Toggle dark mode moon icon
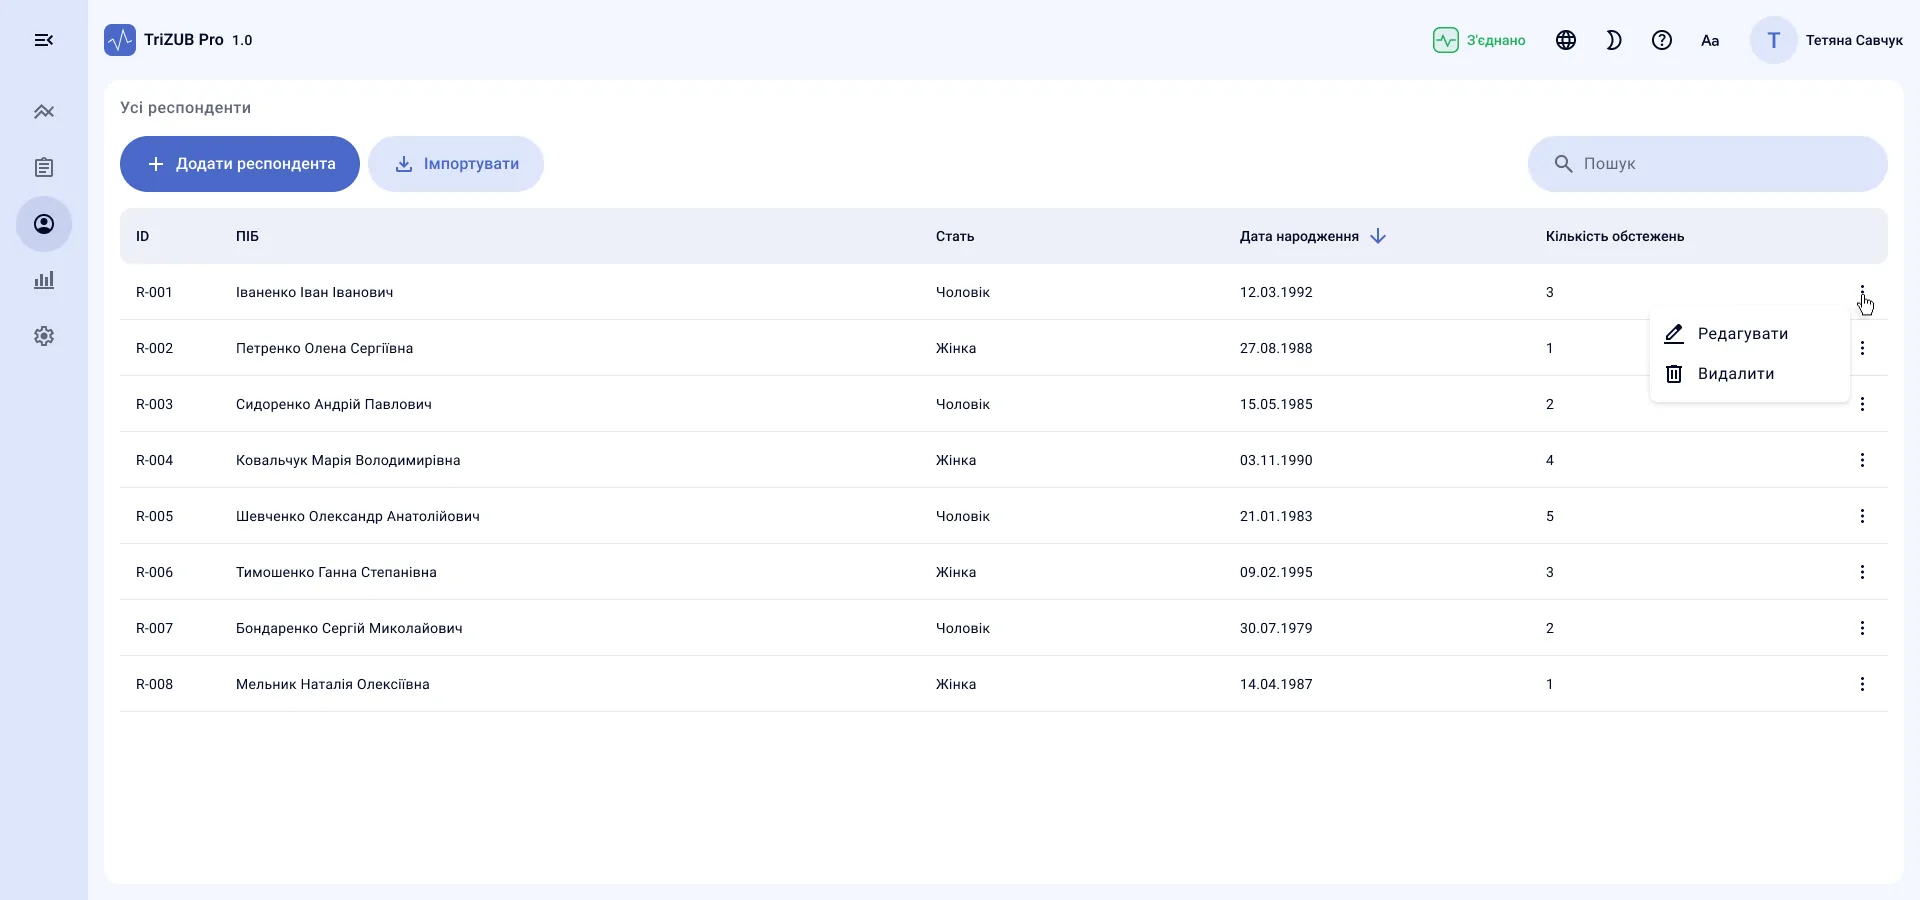Viewport: 1920px width, 900px height. 1614,40
